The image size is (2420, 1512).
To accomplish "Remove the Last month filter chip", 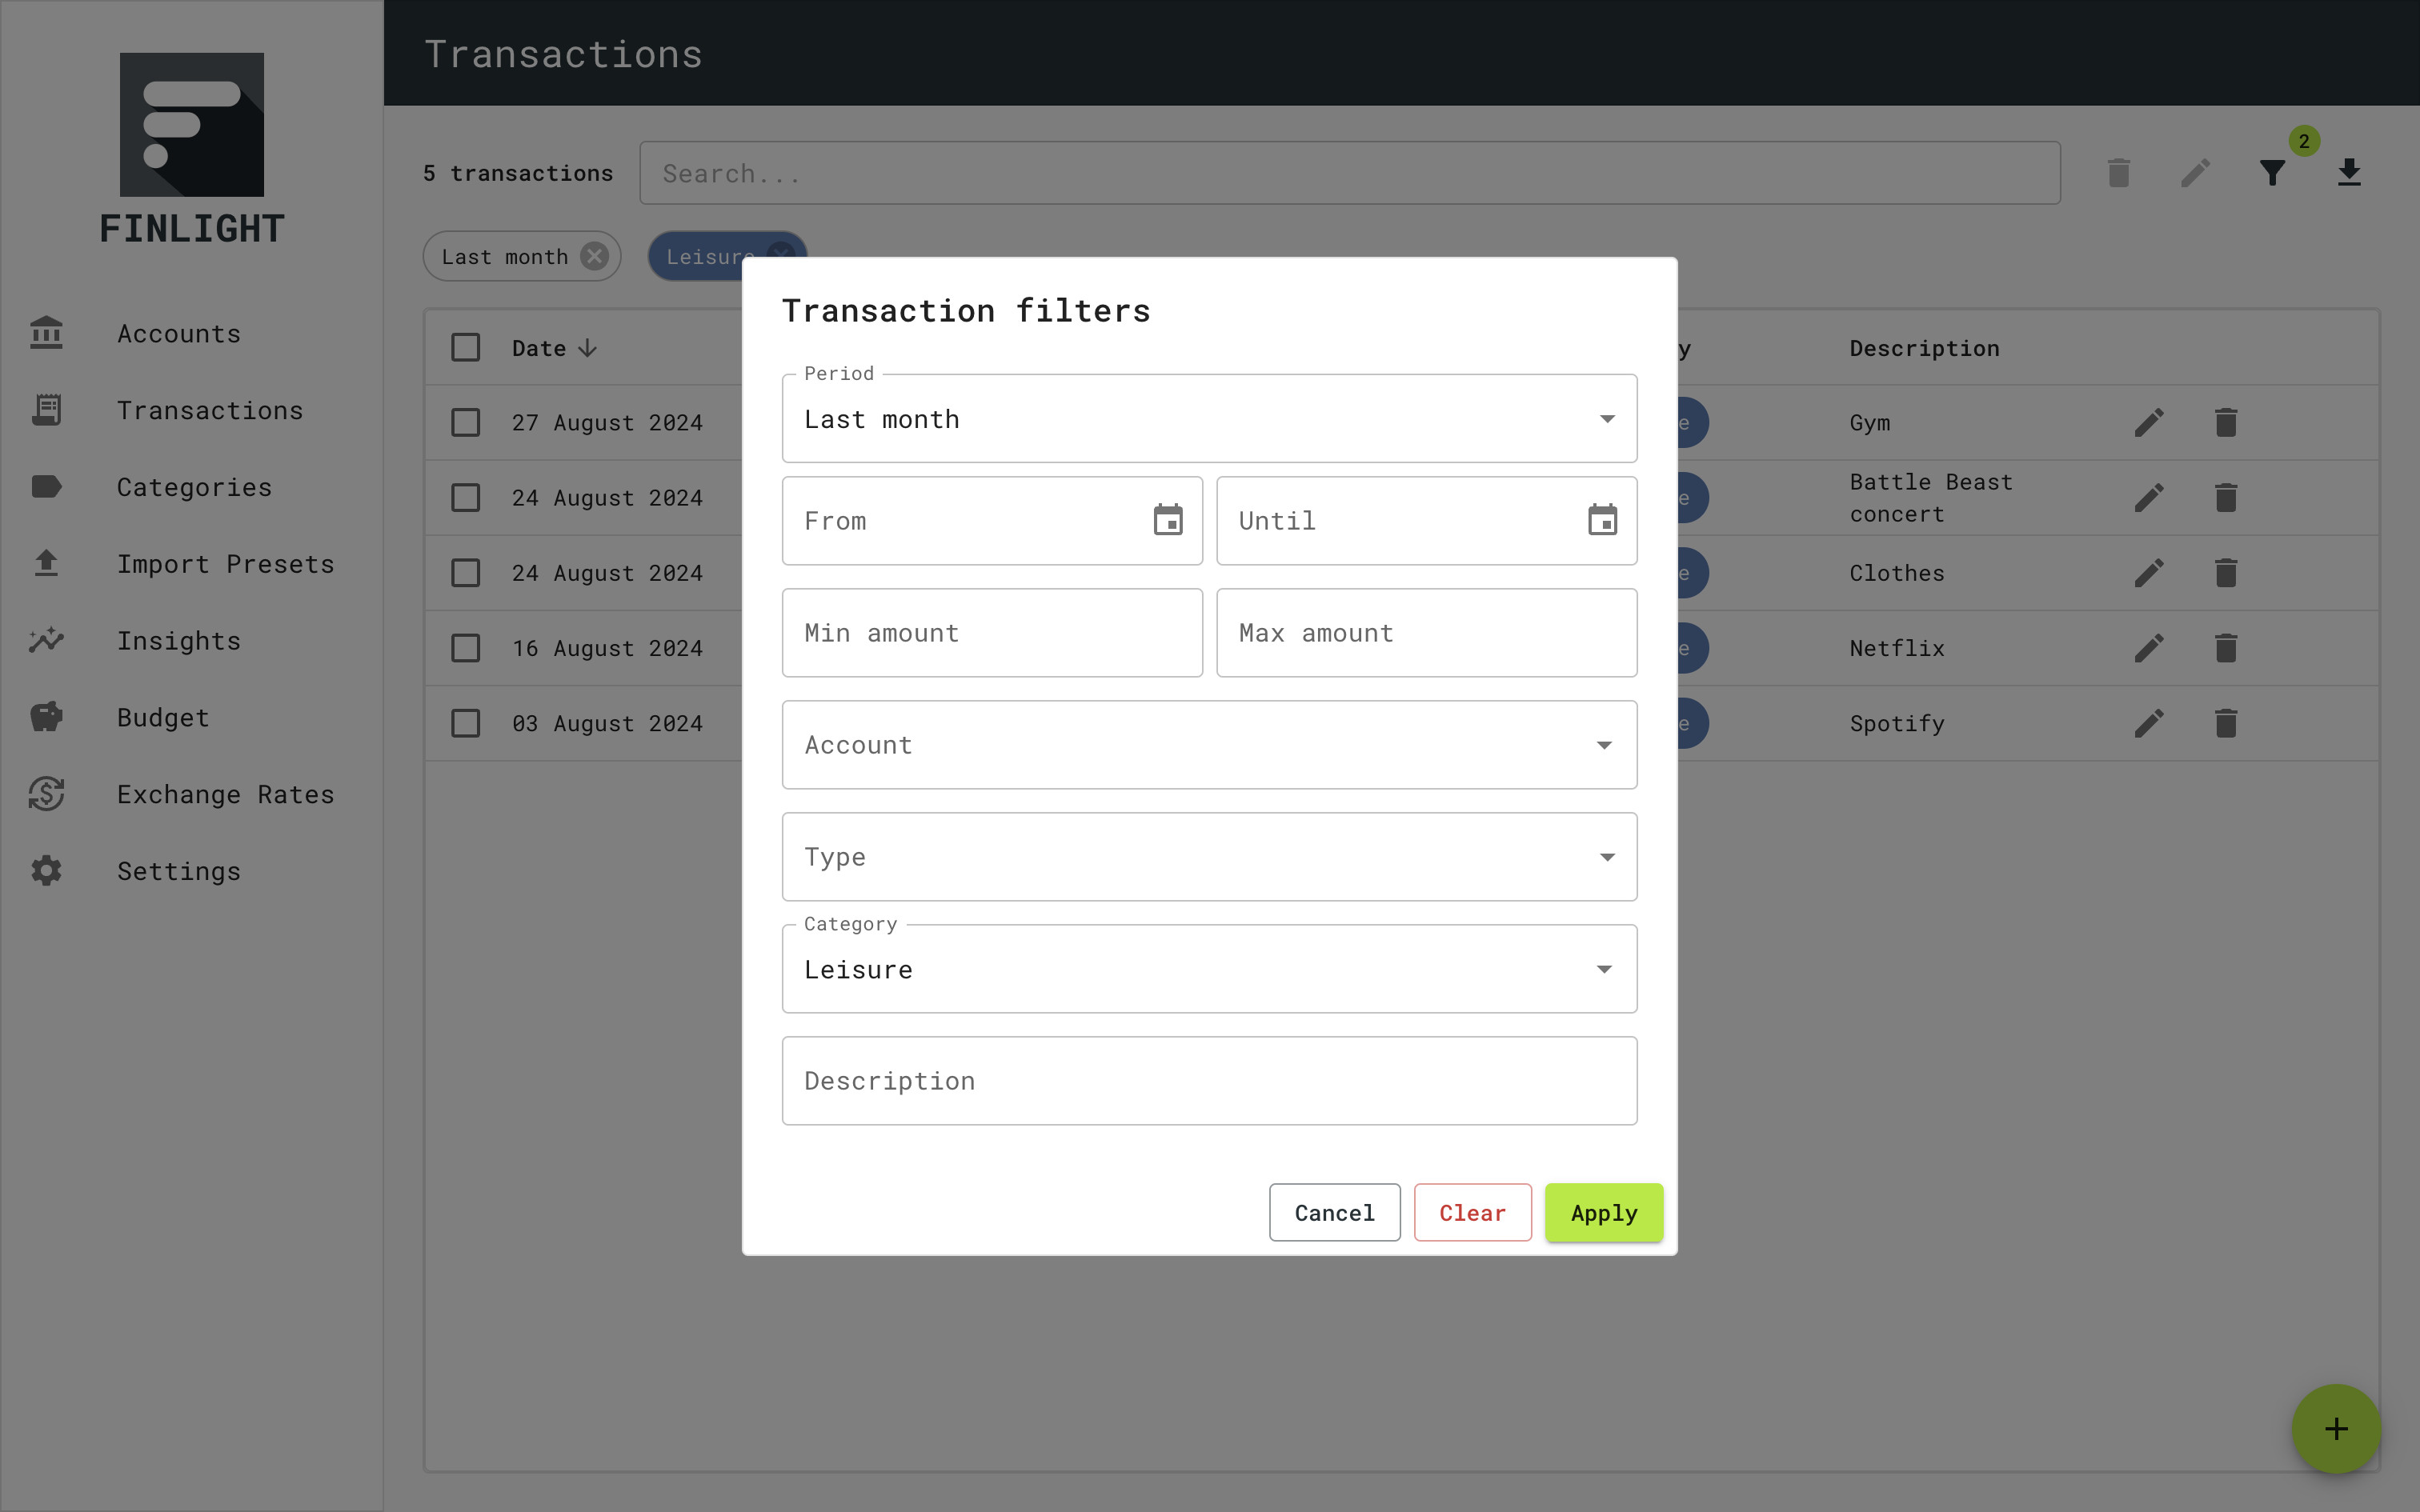I will tap(595, 257).
